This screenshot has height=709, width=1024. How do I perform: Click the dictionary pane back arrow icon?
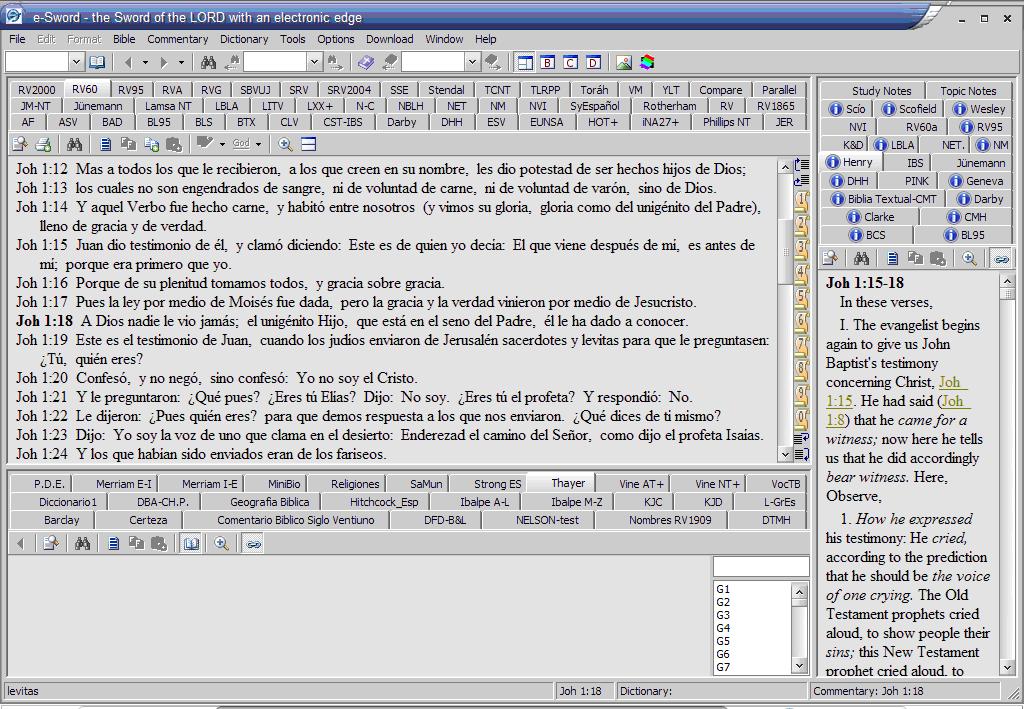click(x=20, y=543)
